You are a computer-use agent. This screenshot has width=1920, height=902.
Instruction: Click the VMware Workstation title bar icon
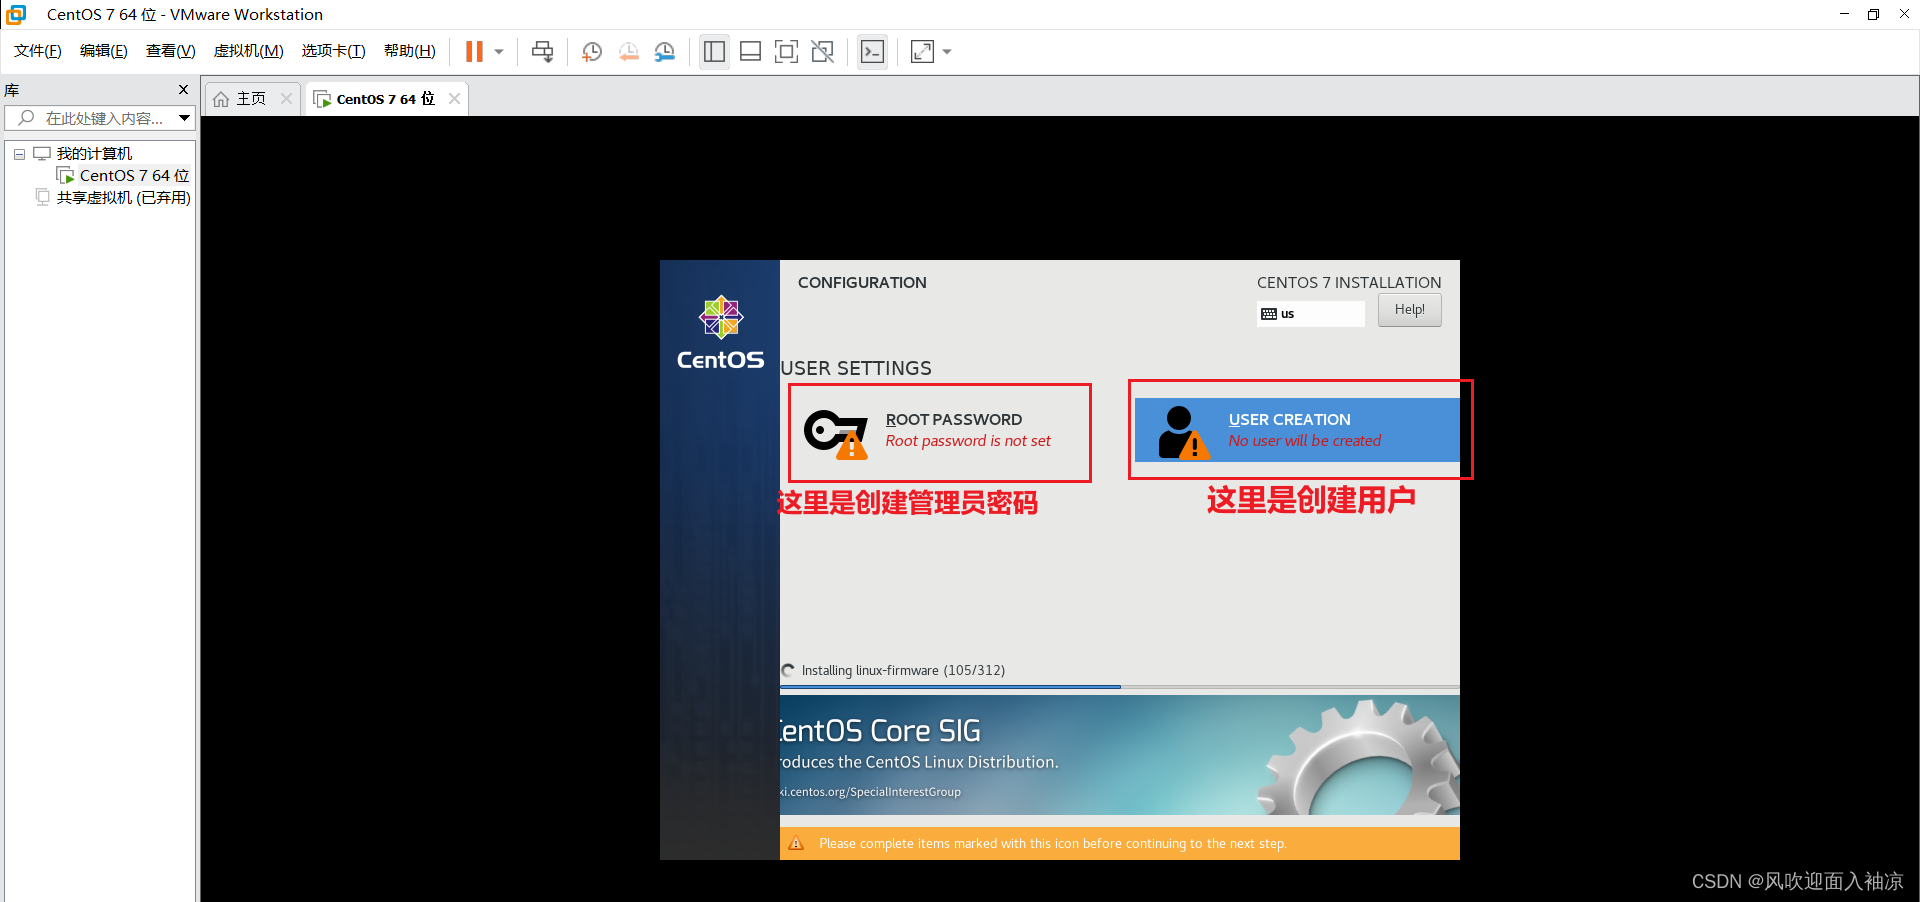(16, 14)
